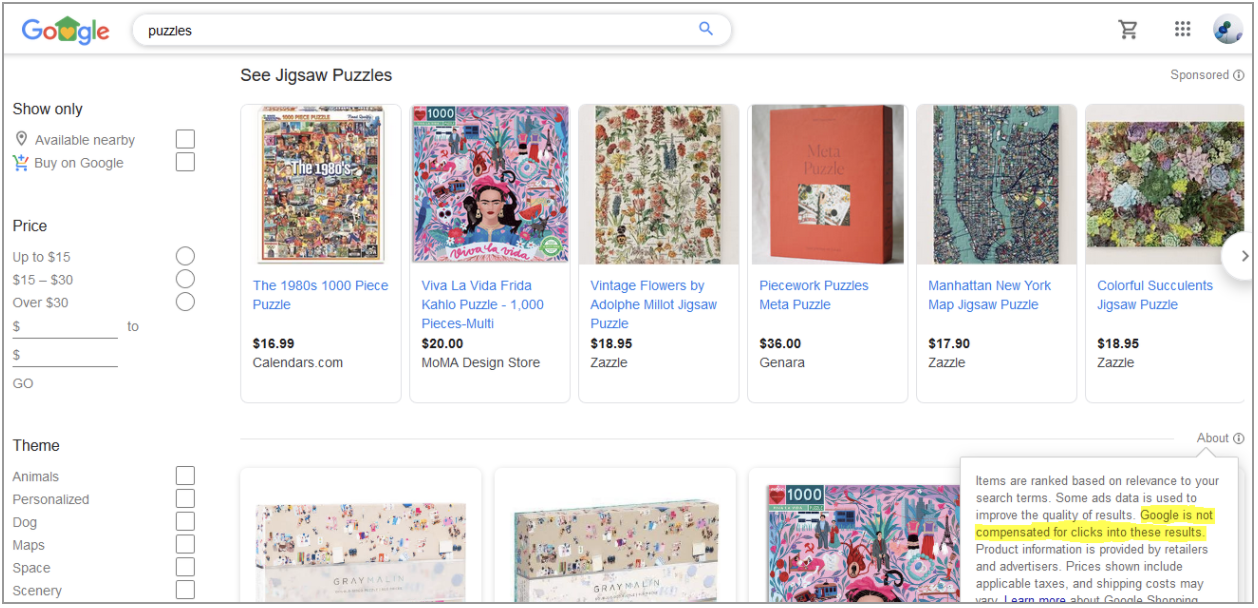Screen dimensions: 1258x608
Task: Click the $36.00 price
Action: tap(780, 343)
